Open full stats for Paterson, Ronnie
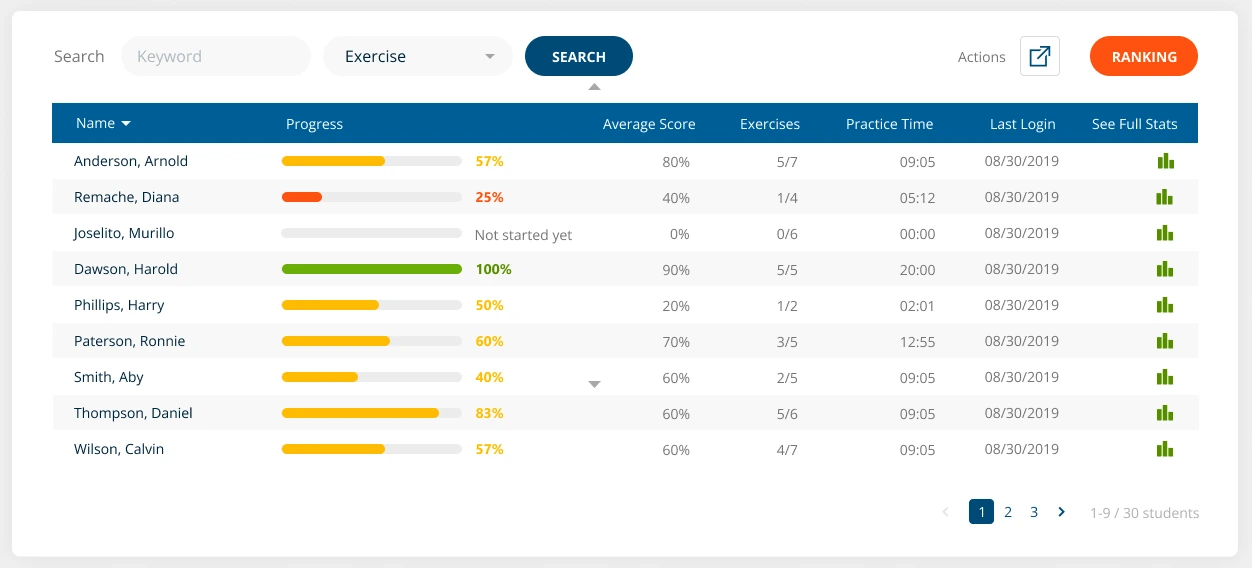The image size is (1252, 568). tap(1164, 341)
